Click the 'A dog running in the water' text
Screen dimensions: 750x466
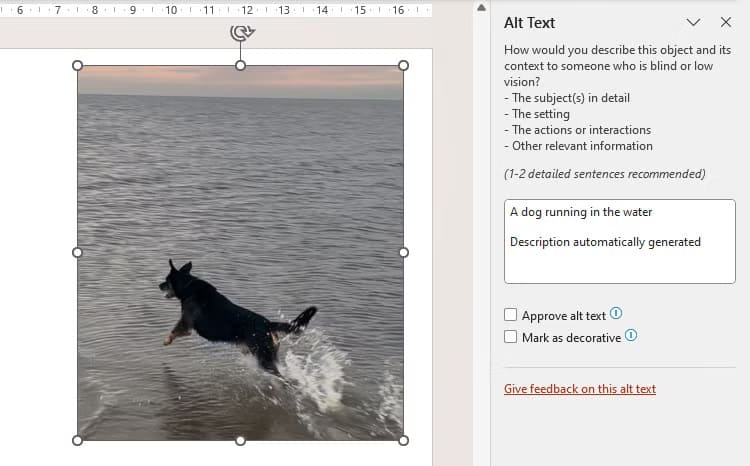pyautogui.click(x=581, y=212)
